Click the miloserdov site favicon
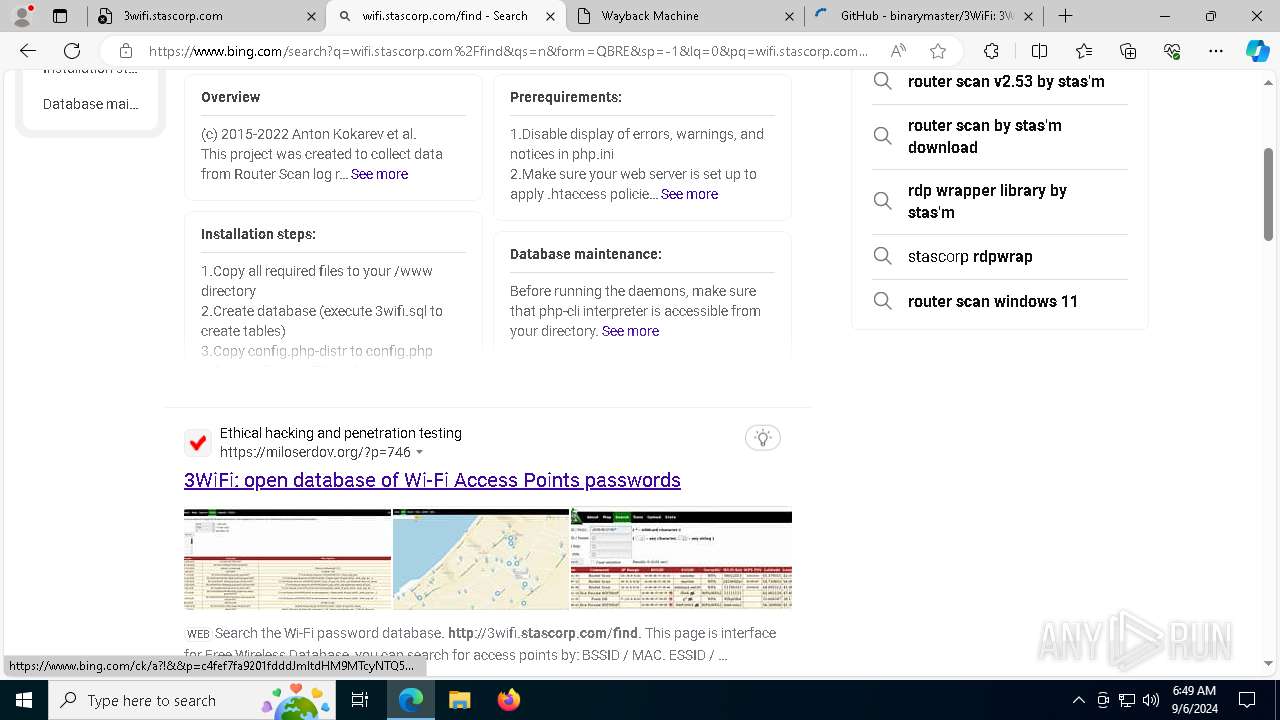Screen dimensions: 1280x720 198,442
